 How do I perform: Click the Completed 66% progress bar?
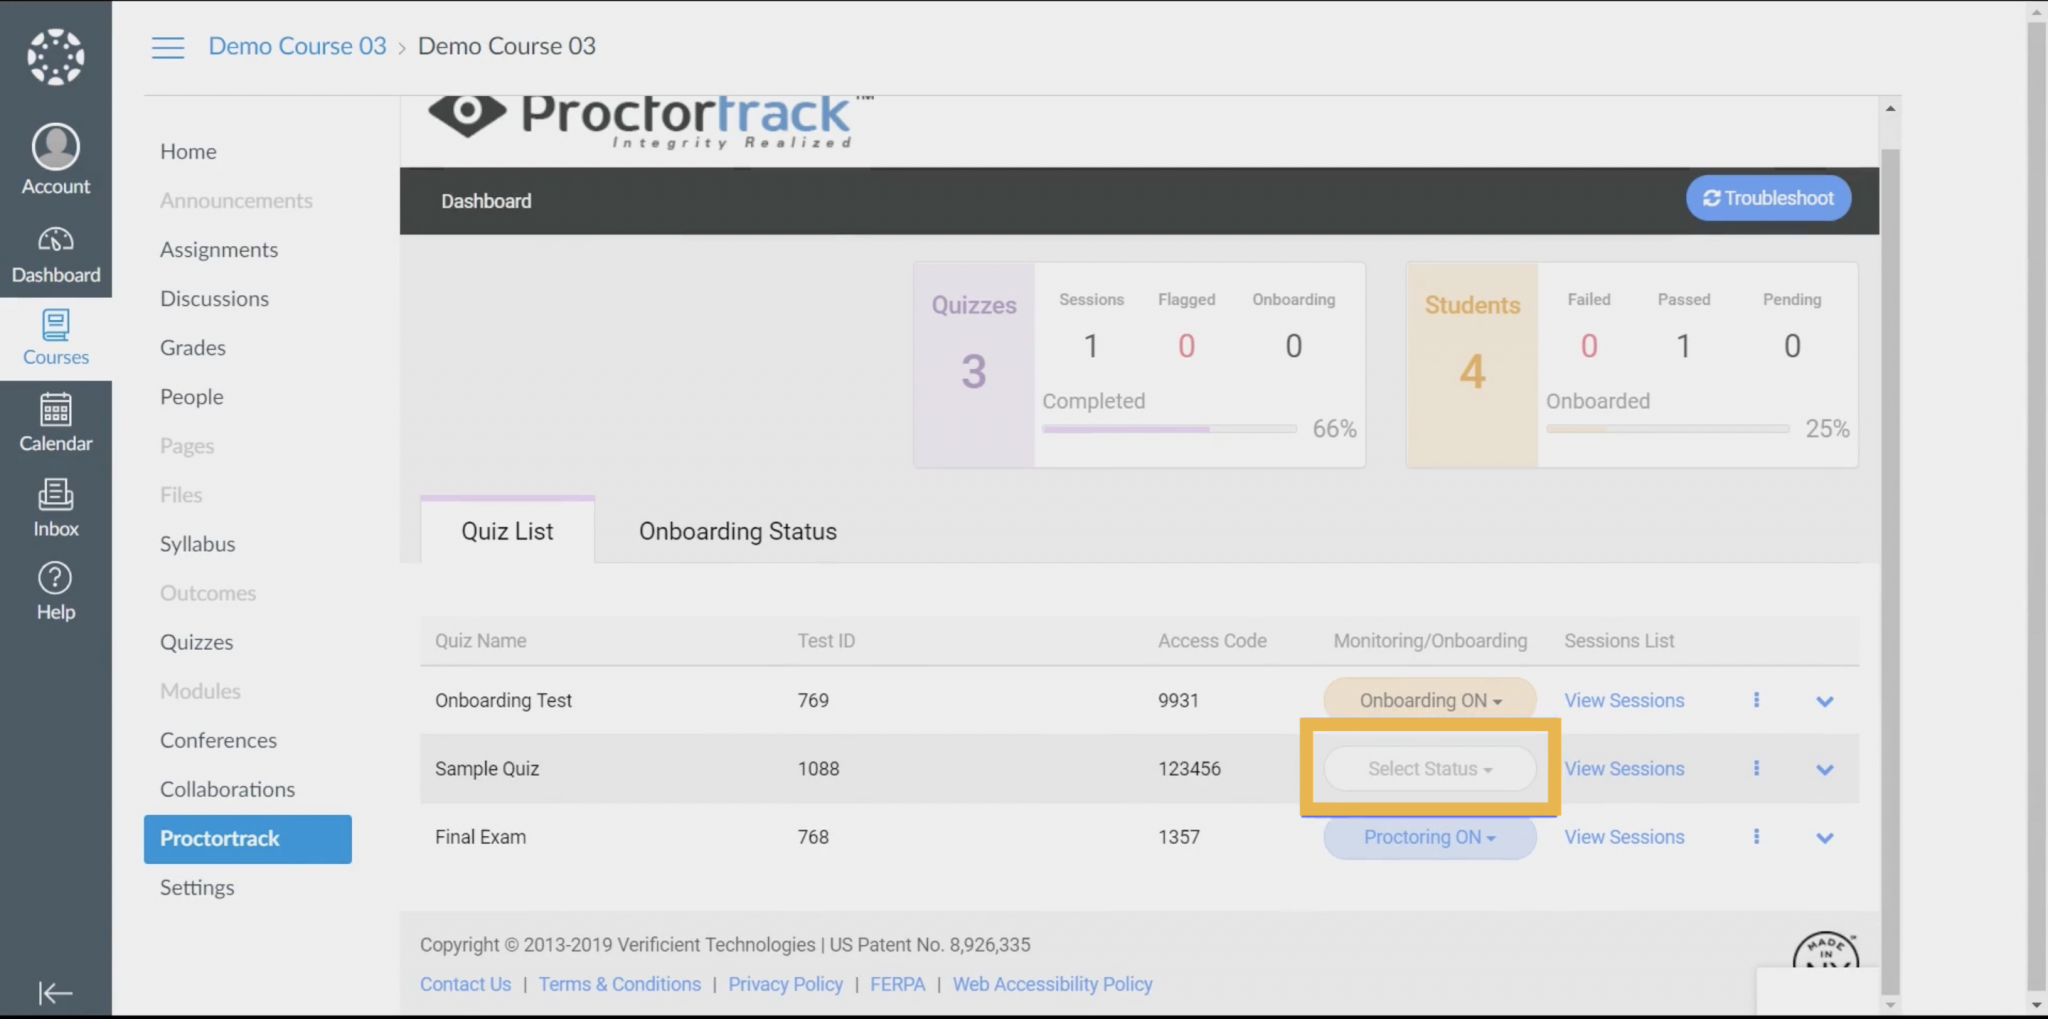click(1169, 428)
